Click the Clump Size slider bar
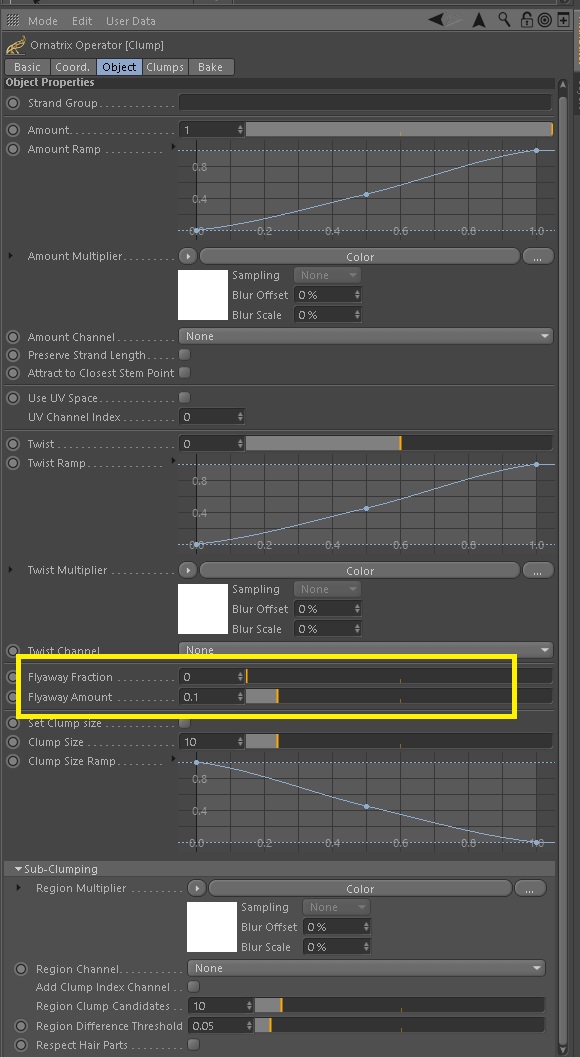The height and width of the screenshot is (1057, 580). coord(399,742)
